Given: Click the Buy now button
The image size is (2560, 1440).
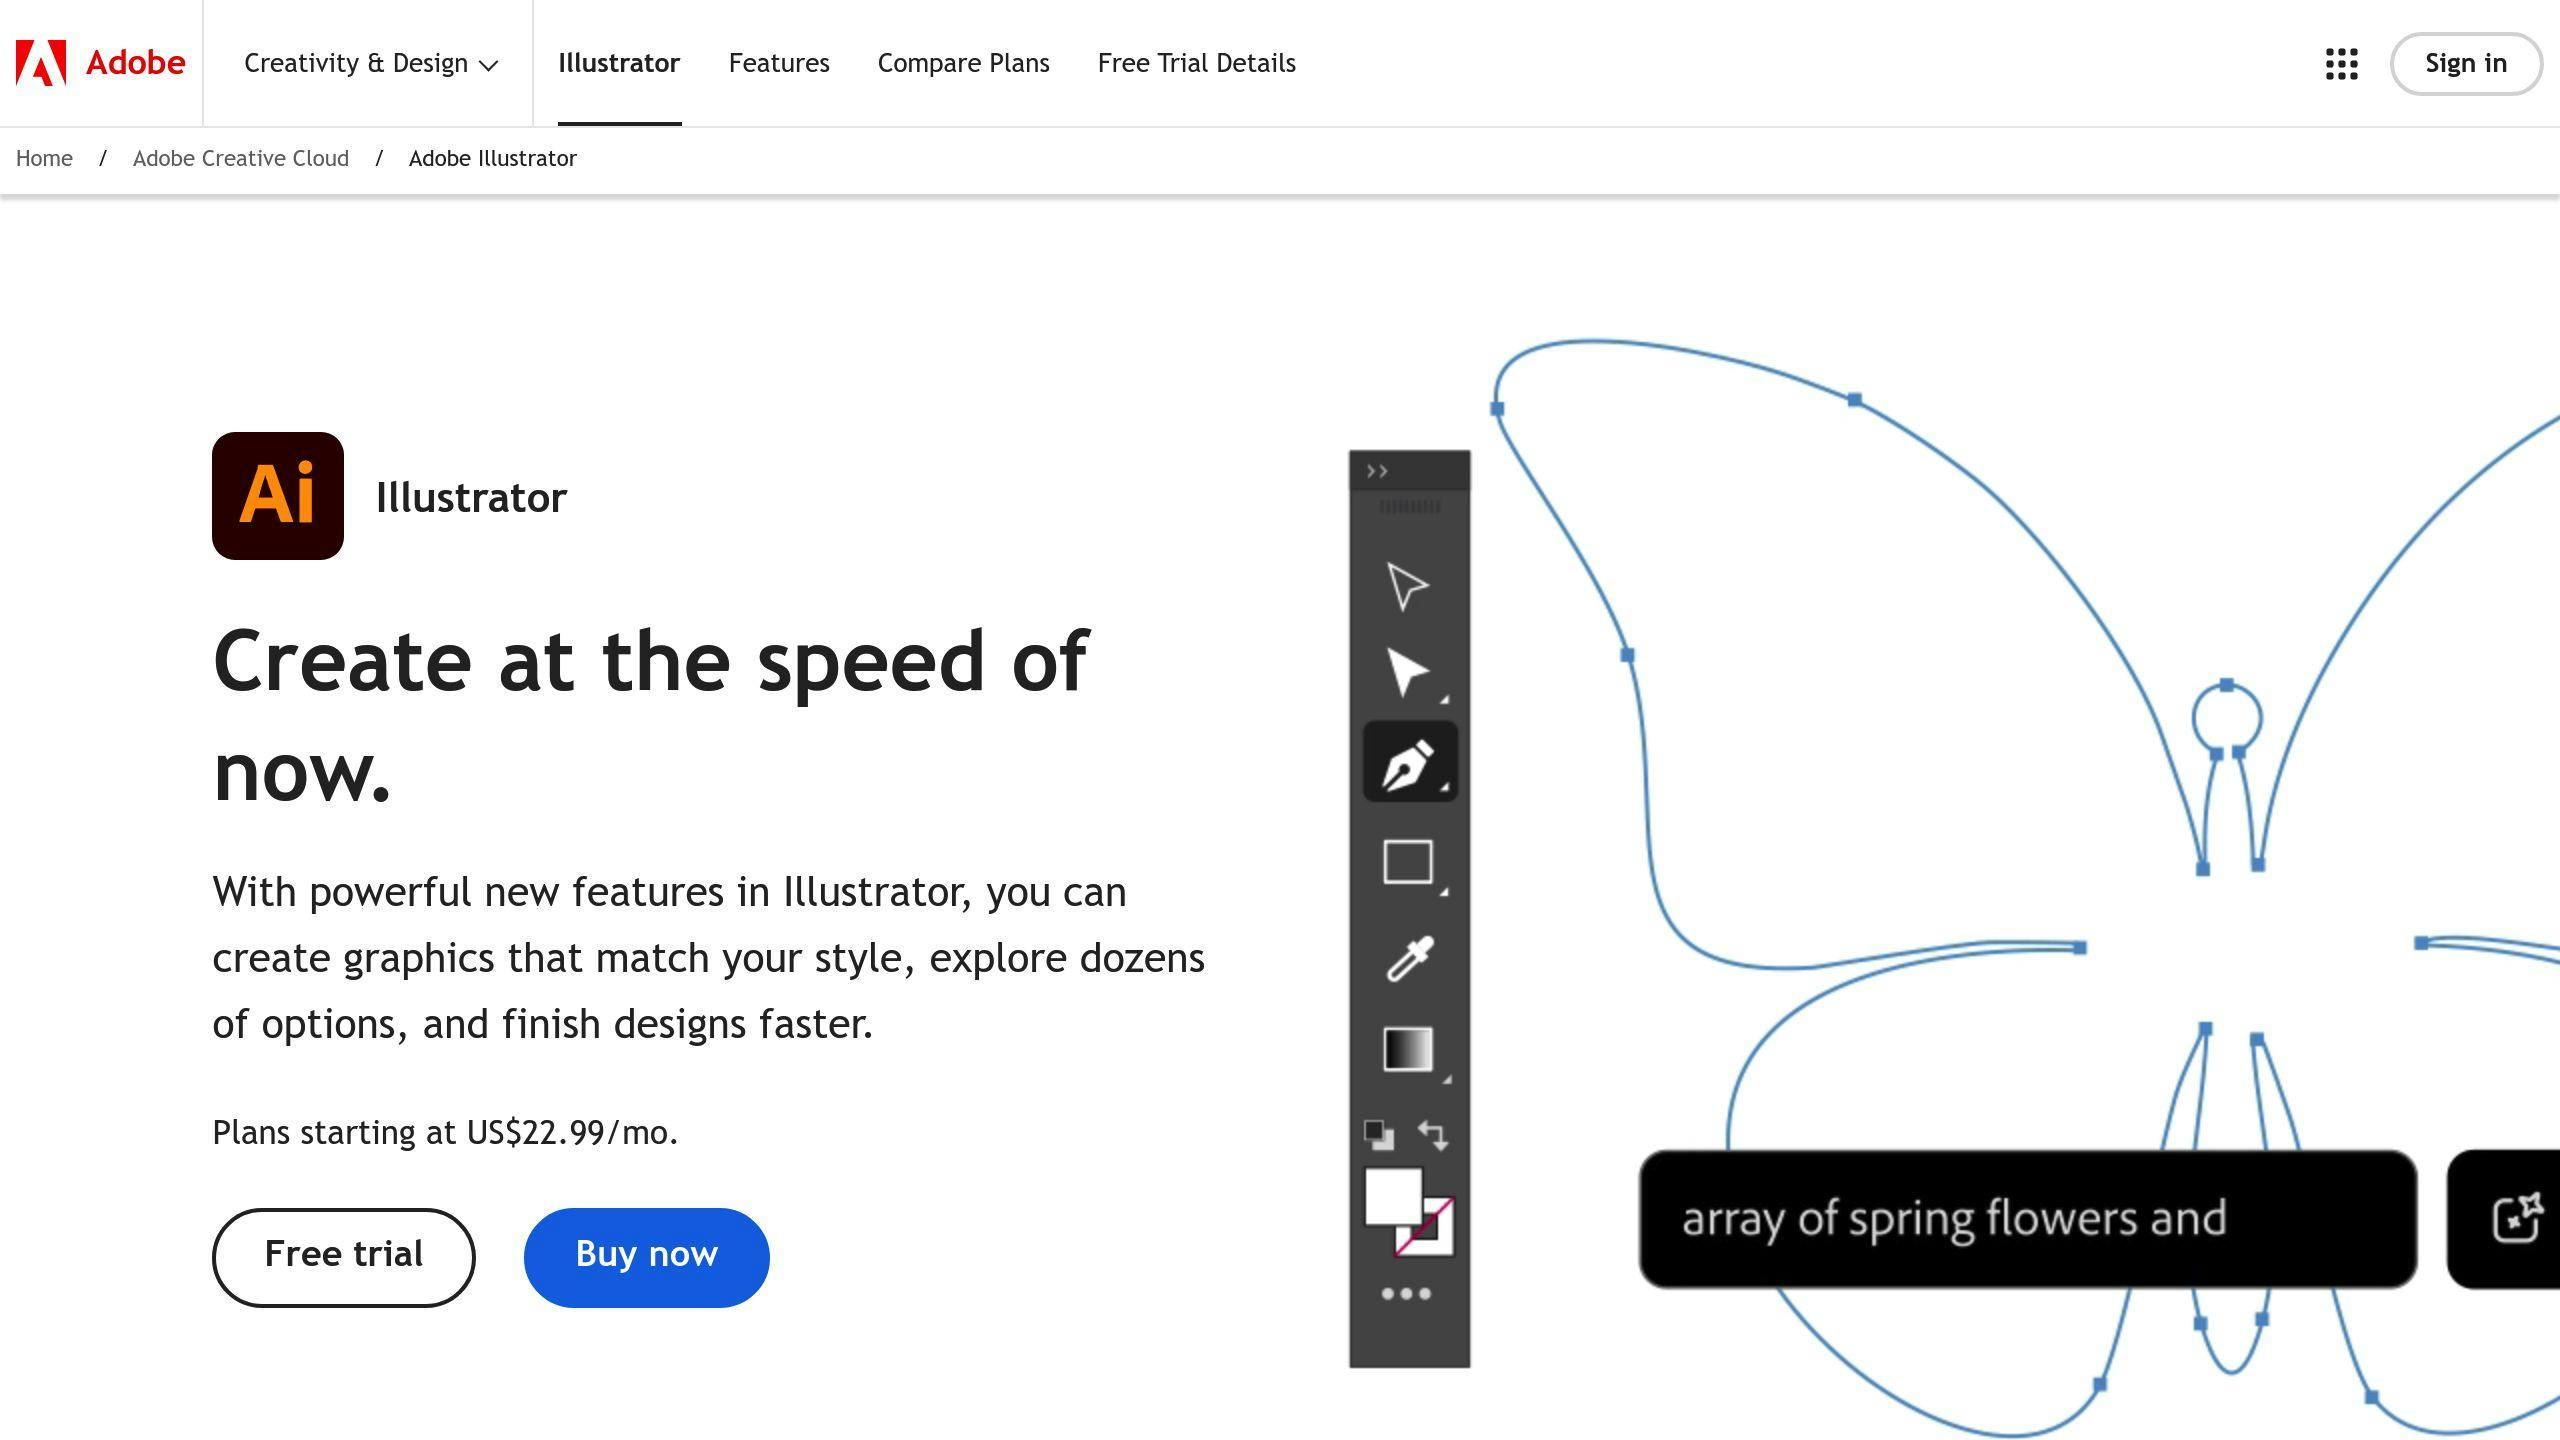Looking at the screenshot, I should coord(647,1257).
